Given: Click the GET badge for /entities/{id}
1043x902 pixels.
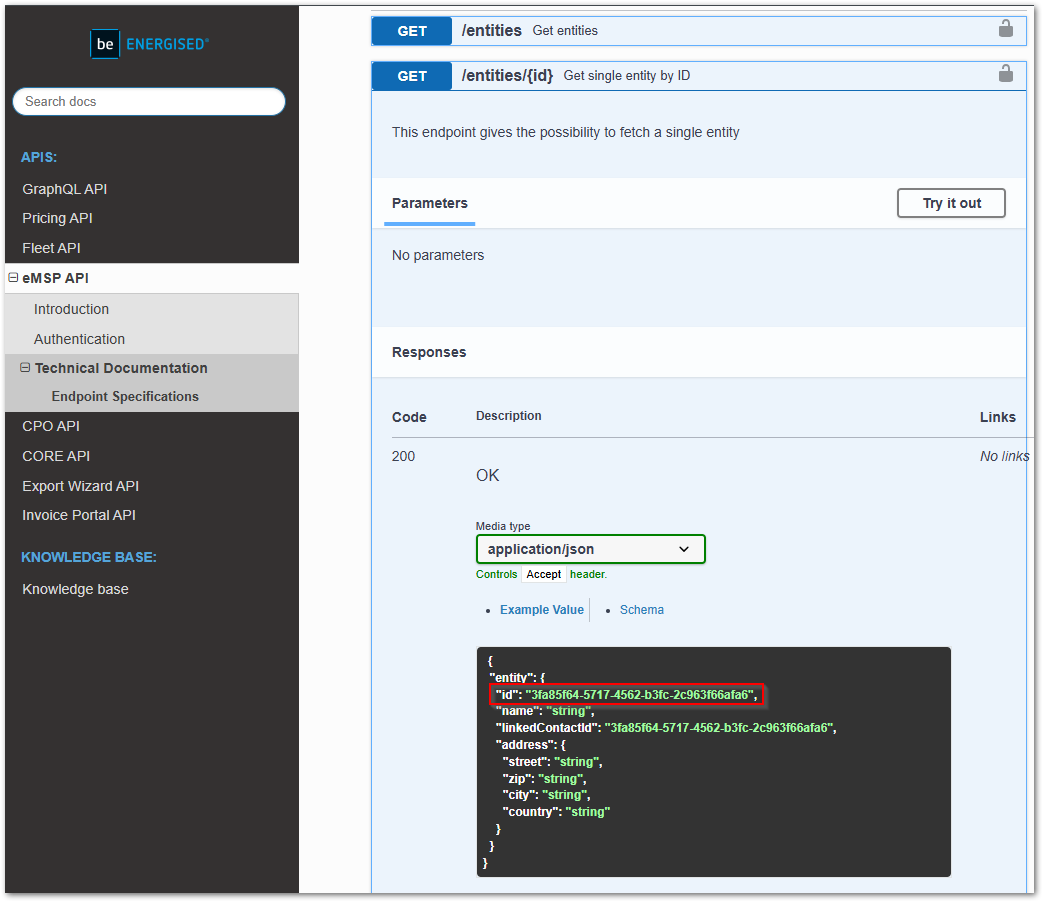Looking at the screenshot, I should click(x=412, y=76).
